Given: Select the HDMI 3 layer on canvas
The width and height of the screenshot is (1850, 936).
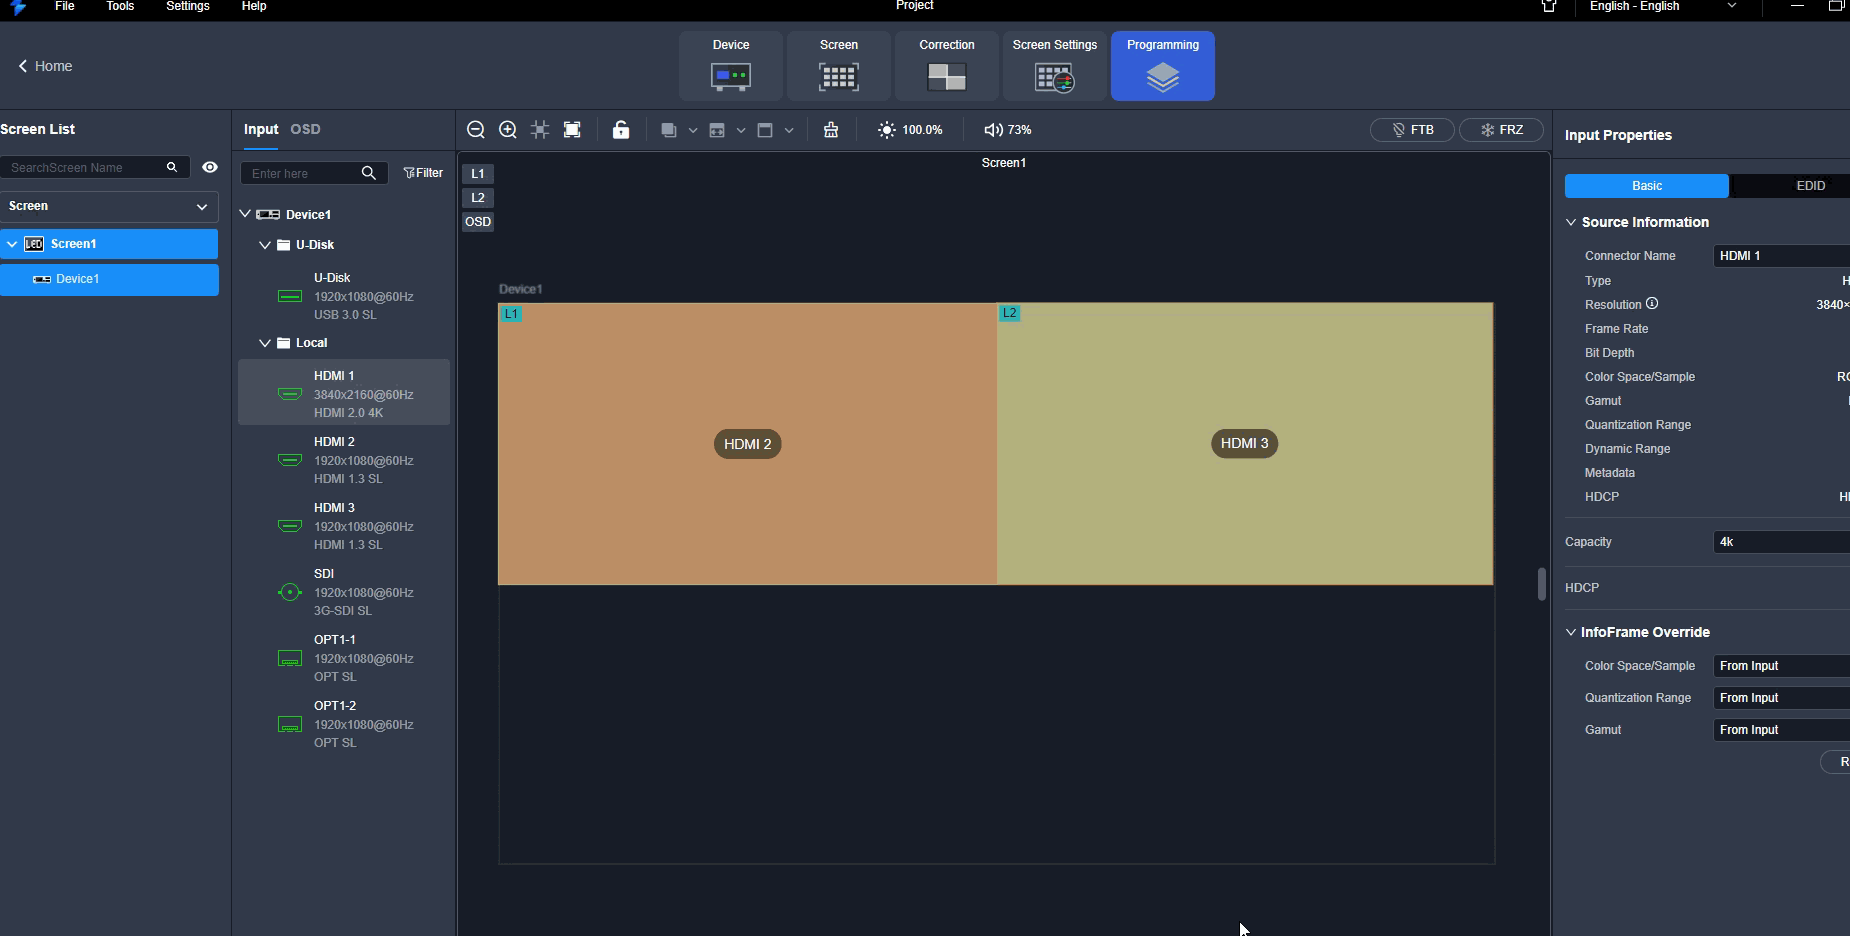Looking at the screenshot, I should 1244,443.
